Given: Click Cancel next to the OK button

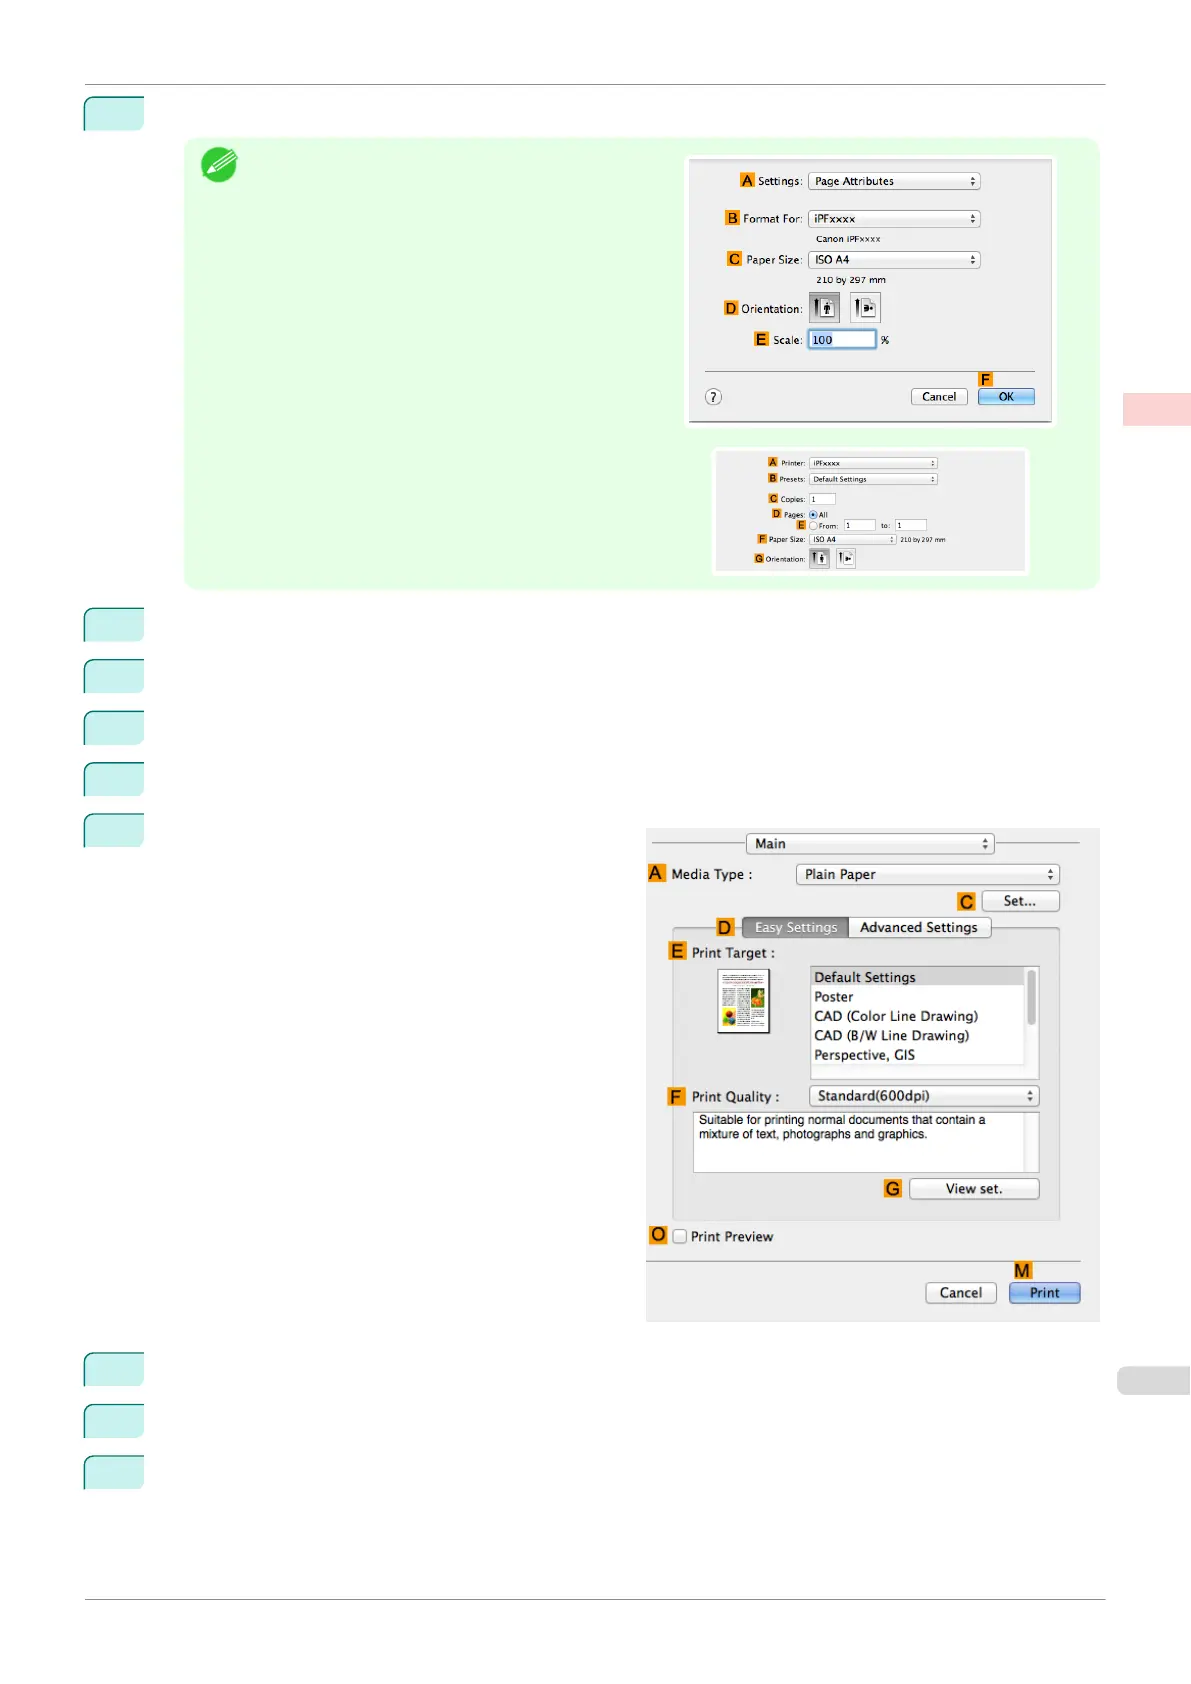Looking at the screenshot, I should tap(939, 397).
